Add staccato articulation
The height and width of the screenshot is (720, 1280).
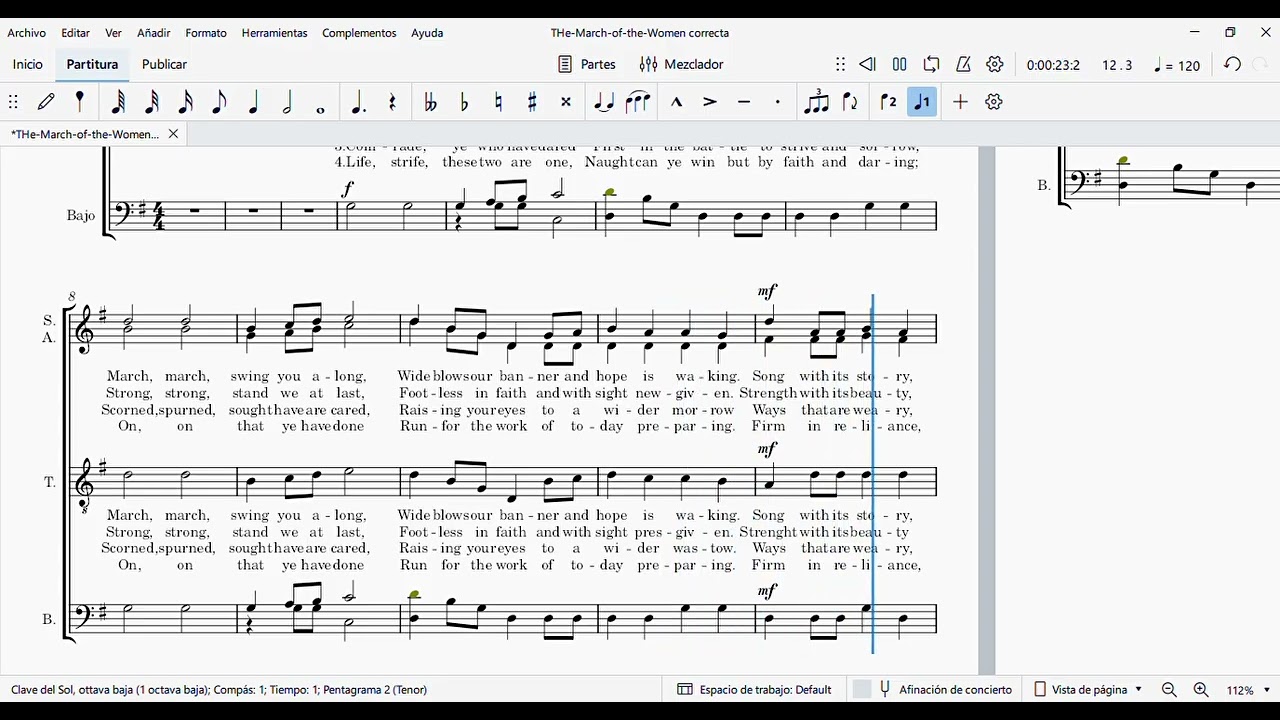[x=778, y=102]
